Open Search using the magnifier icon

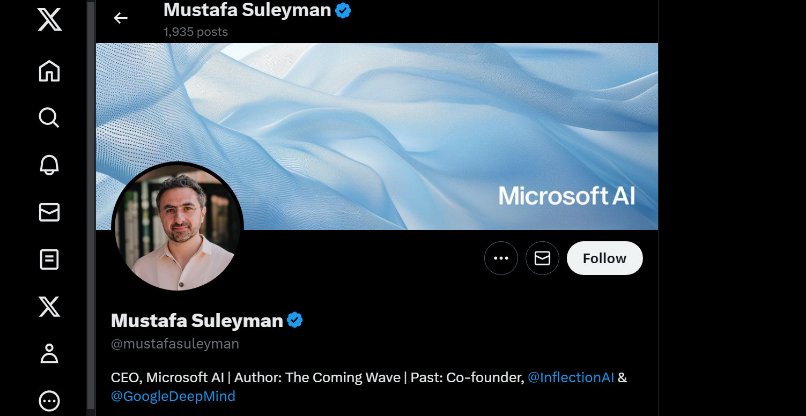[x=49, y=118]
